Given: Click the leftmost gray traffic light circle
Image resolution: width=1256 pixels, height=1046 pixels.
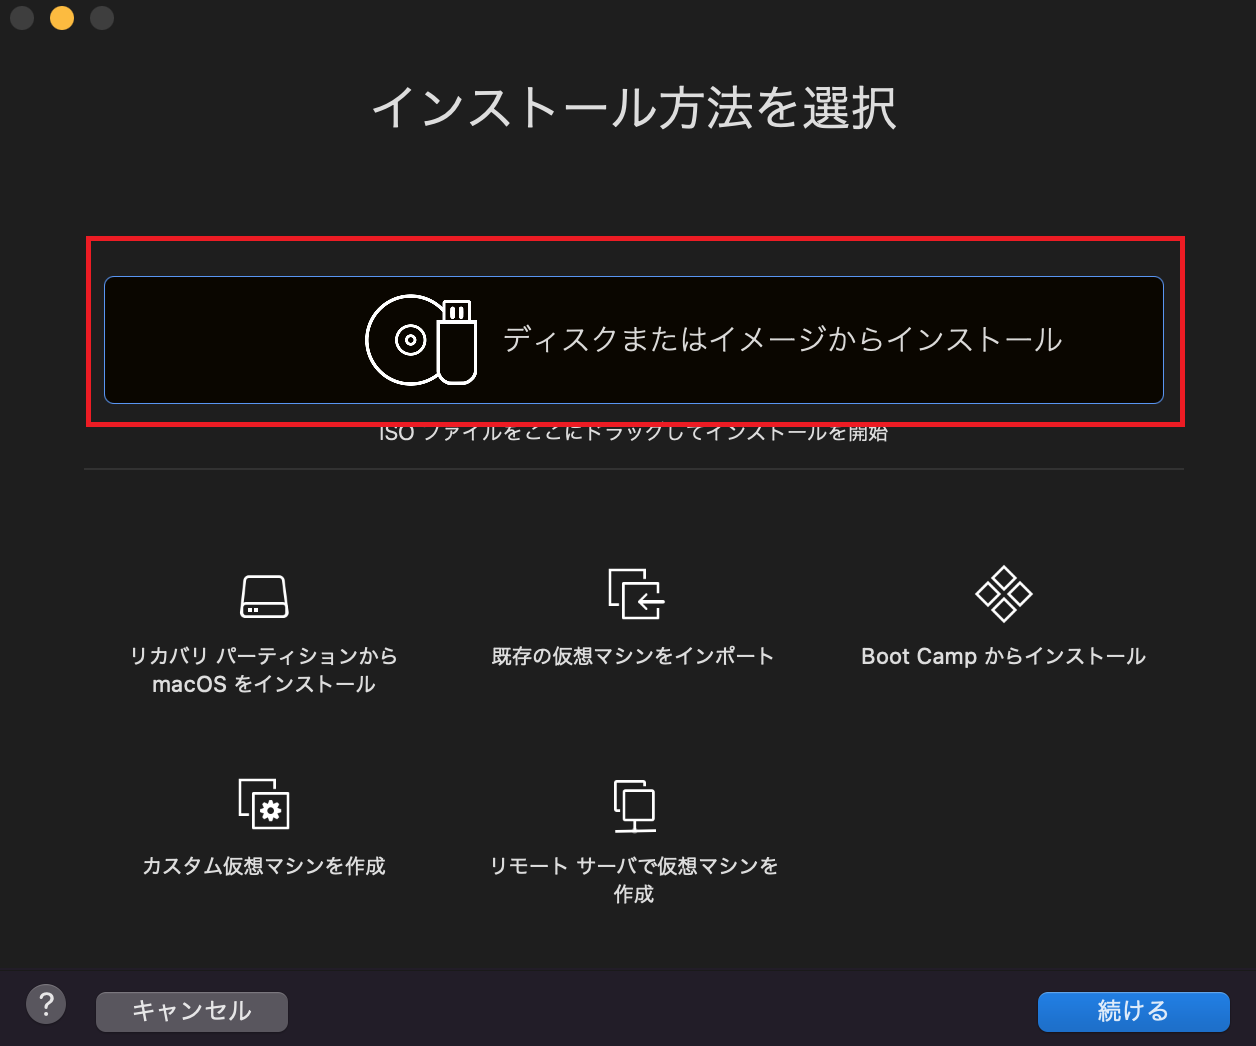Looking at the screenshot, I should [22, 17].
